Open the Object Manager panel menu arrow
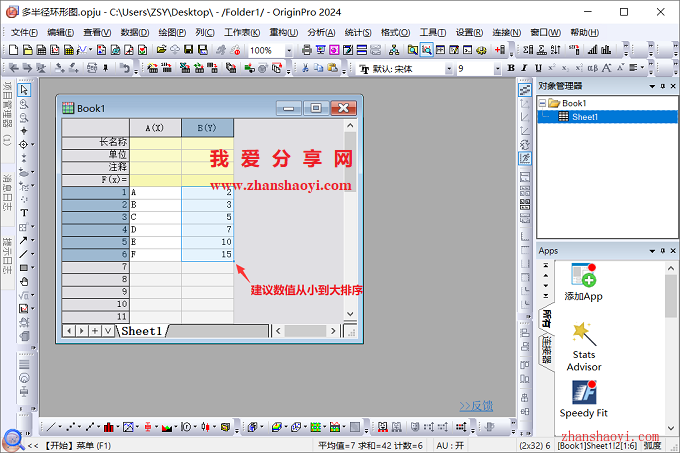680x453 pixels. (652, 86)
